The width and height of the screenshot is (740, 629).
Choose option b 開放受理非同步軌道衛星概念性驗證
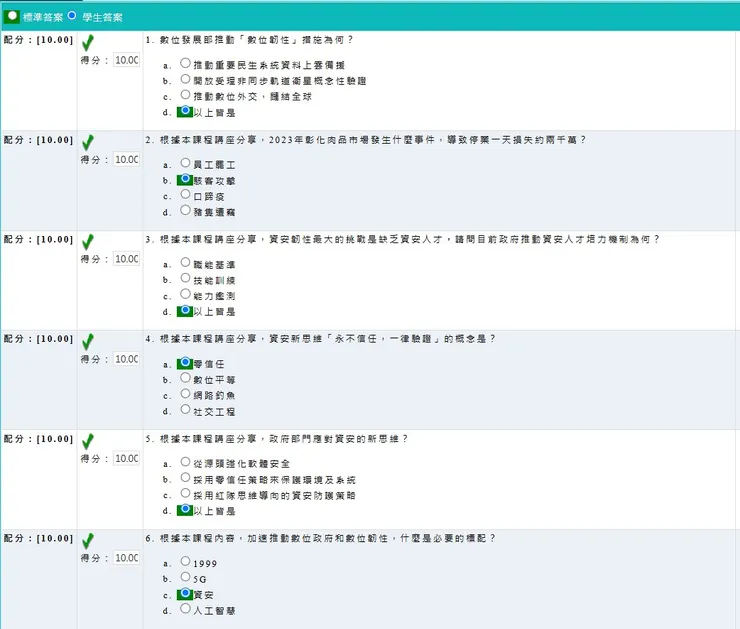click(185, 79)
